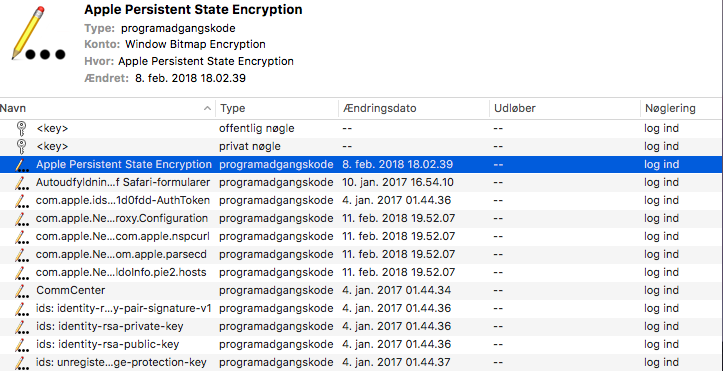Select ids: unregiste...ge-protection-key row
The height and width of the screenshot is (371, 723).
pos(362,362)
